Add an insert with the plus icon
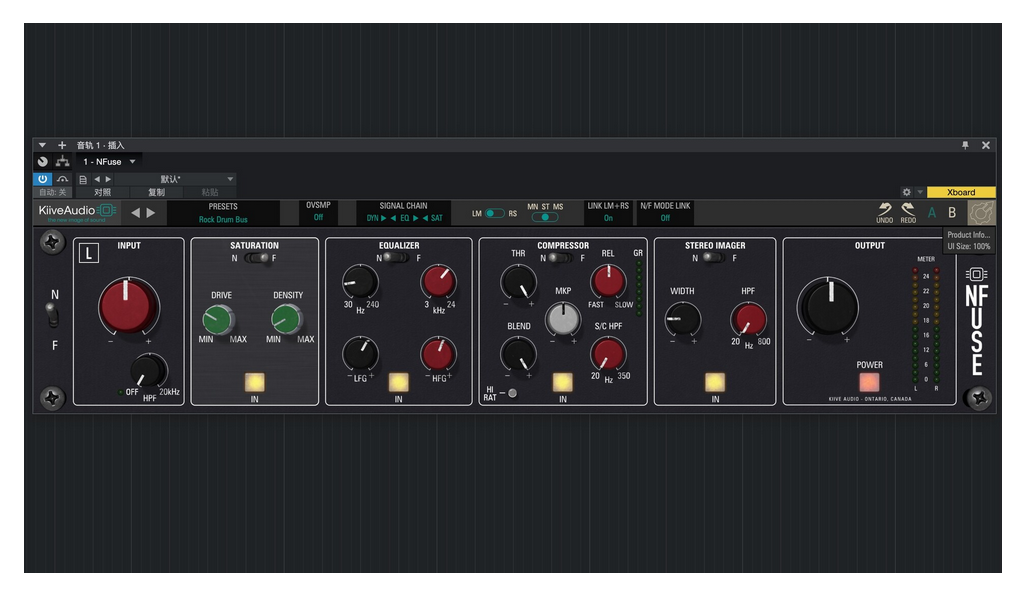This screenshot has width=1016, height=594. (62, 145)
